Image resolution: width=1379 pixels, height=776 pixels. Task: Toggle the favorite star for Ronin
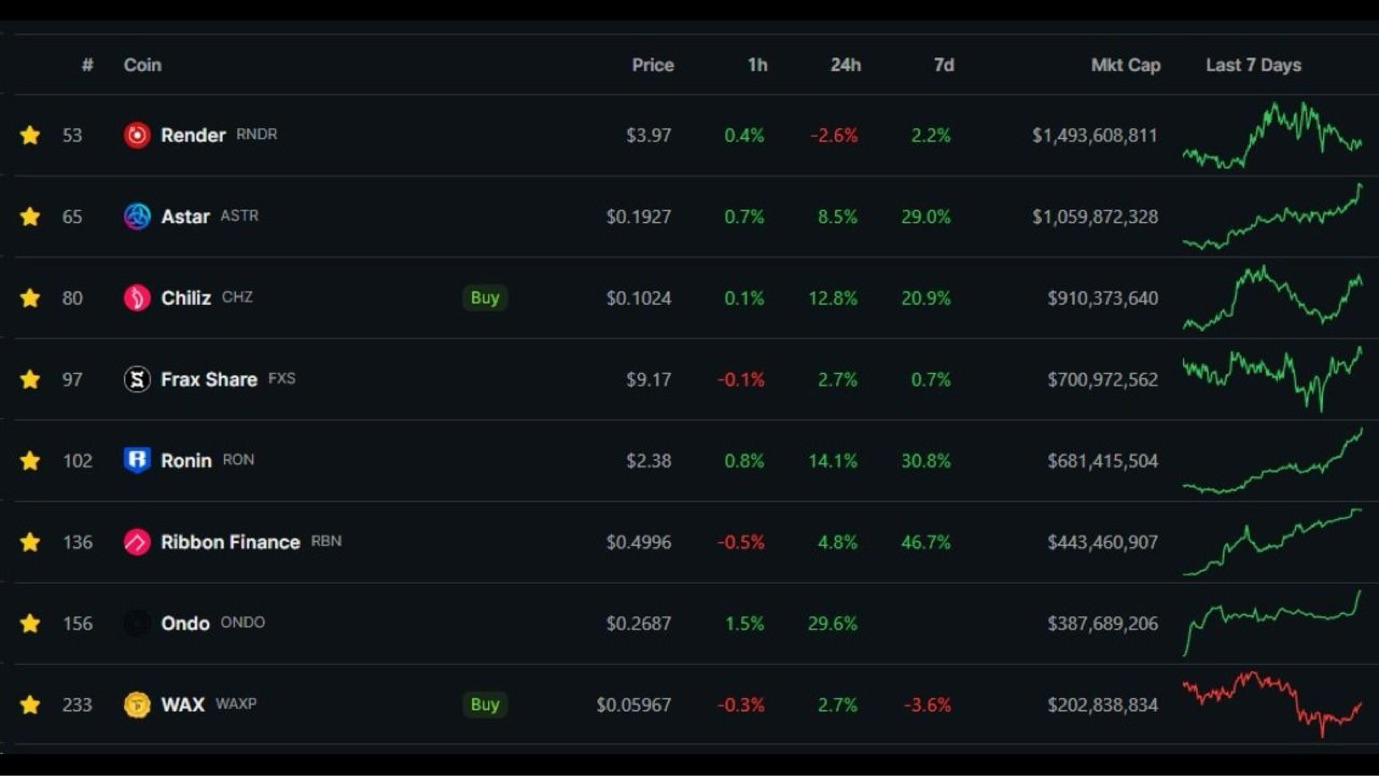(30, 461)
